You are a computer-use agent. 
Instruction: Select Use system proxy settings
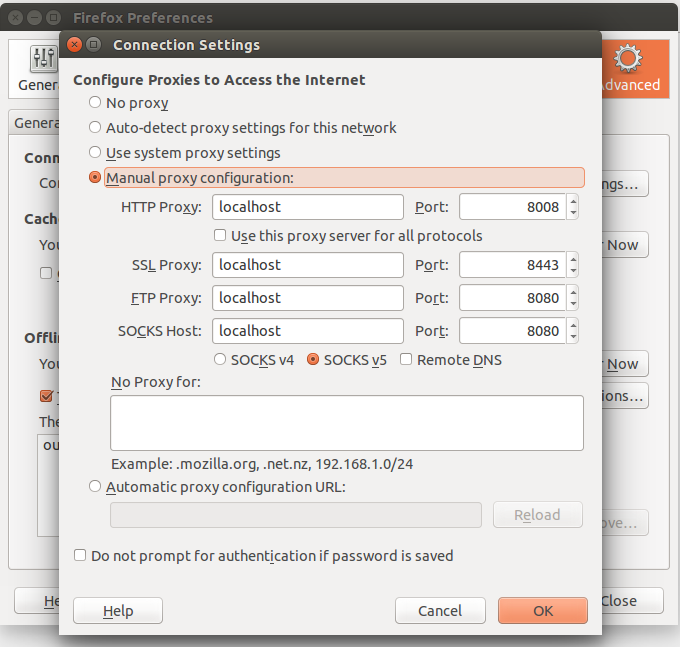point(95,153)
